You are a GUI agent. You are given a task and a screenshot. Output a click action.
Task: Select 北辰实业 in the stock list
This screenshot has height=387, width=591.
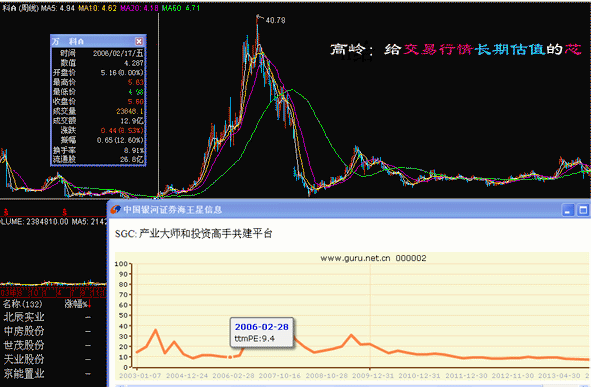24,317
